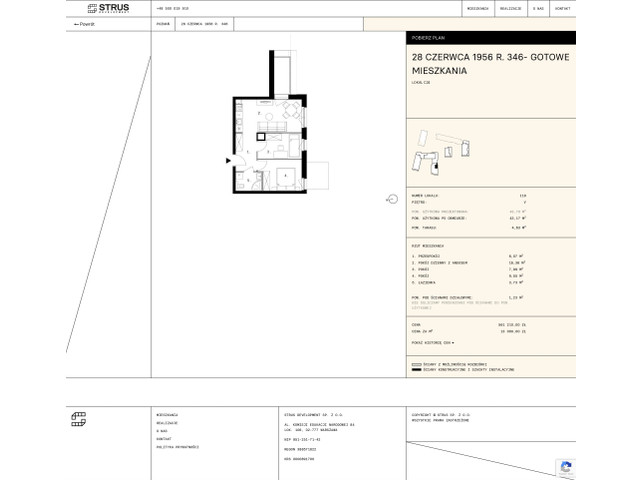This screenshot has height=480, width=640.
Task: Go back using the Powrót arrow
Action: (x=84, y=23)
